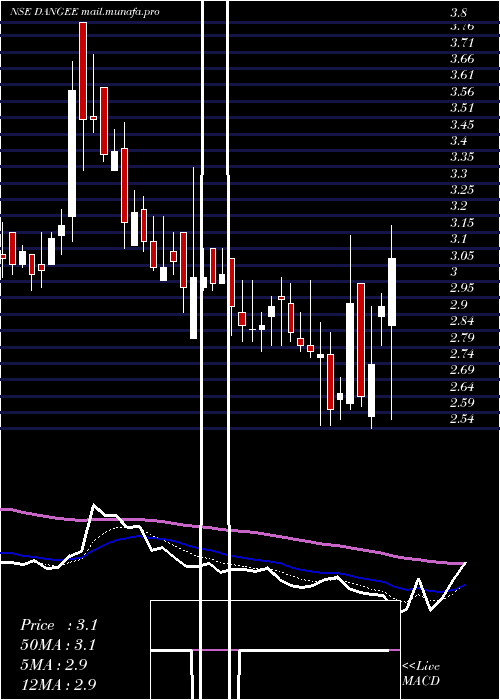Click the 3.71 price axis label
The width and height of the screenshot is (500, 700).
[x=462, y=43]
